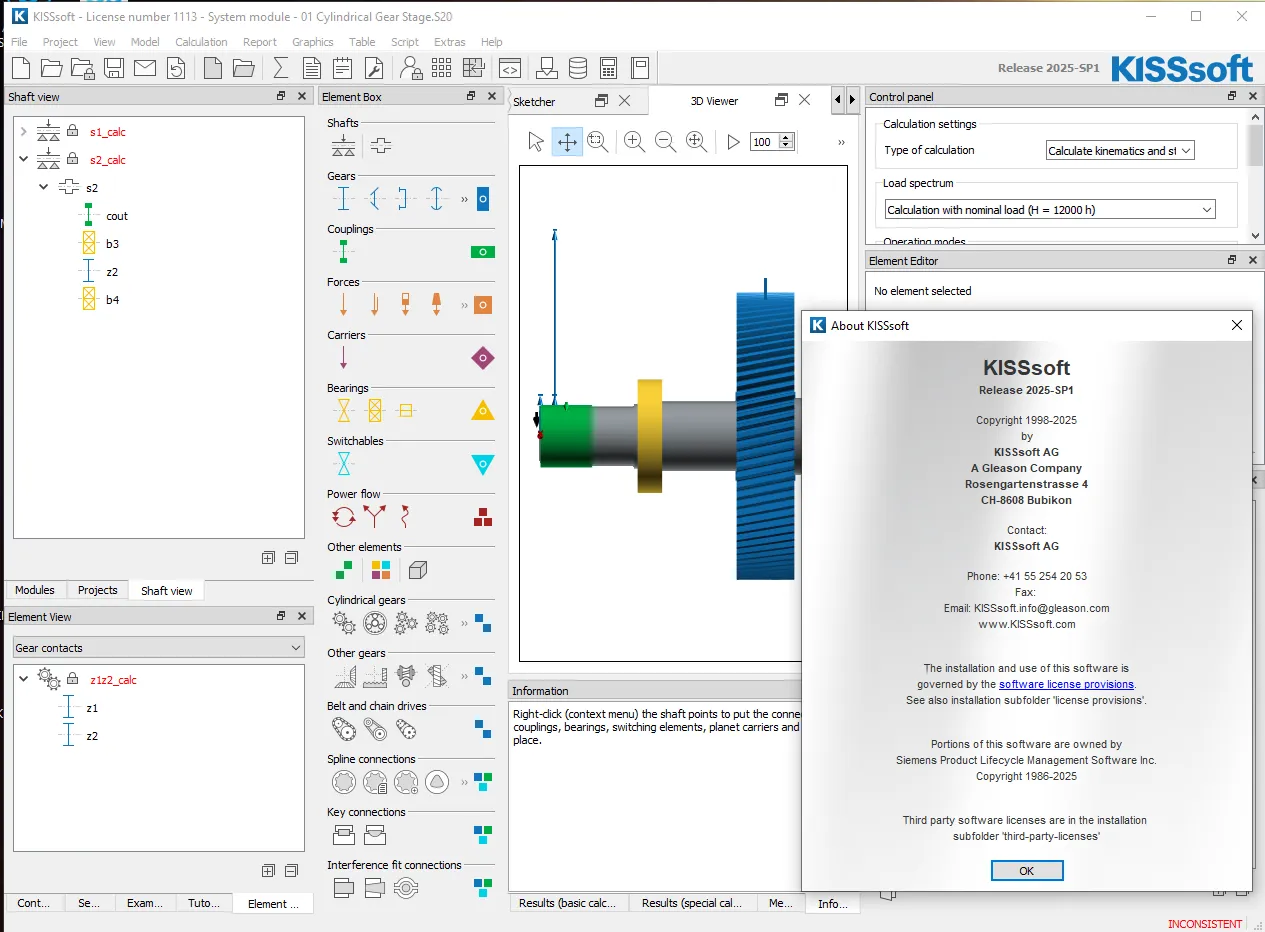Select the boxed rolling bearing icon under Bearings
This screenshot has width=1265, height=932.
tap(374, 410)
